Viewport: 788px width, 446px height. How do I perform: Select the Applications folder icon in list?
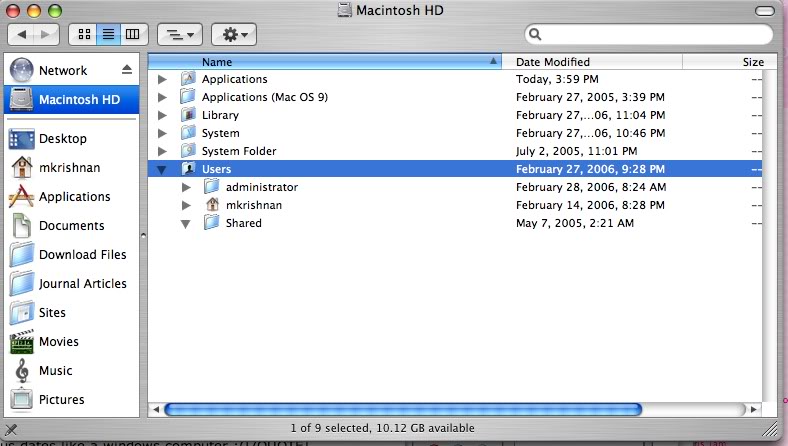click(x=188, y=78)
